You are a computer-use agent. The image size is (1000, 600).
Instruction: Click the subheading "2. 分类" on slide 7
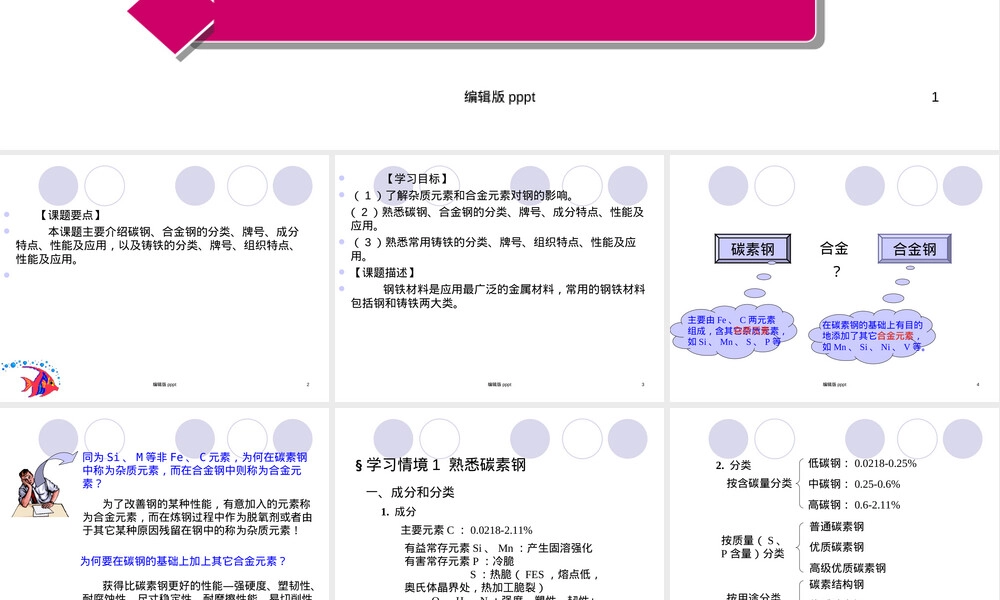(733, 465)
